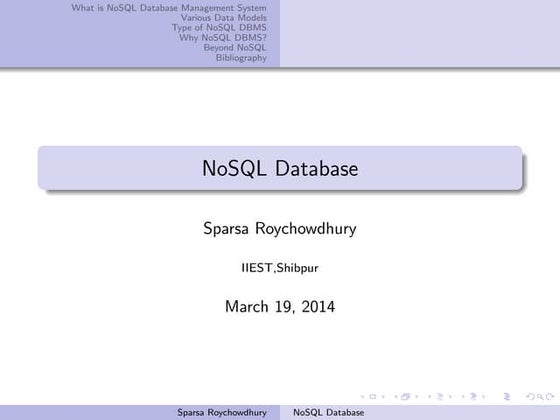Screen dimensions: 560x420
Task: Navigate to 'Bibliography' section
Action: (241, 58)
